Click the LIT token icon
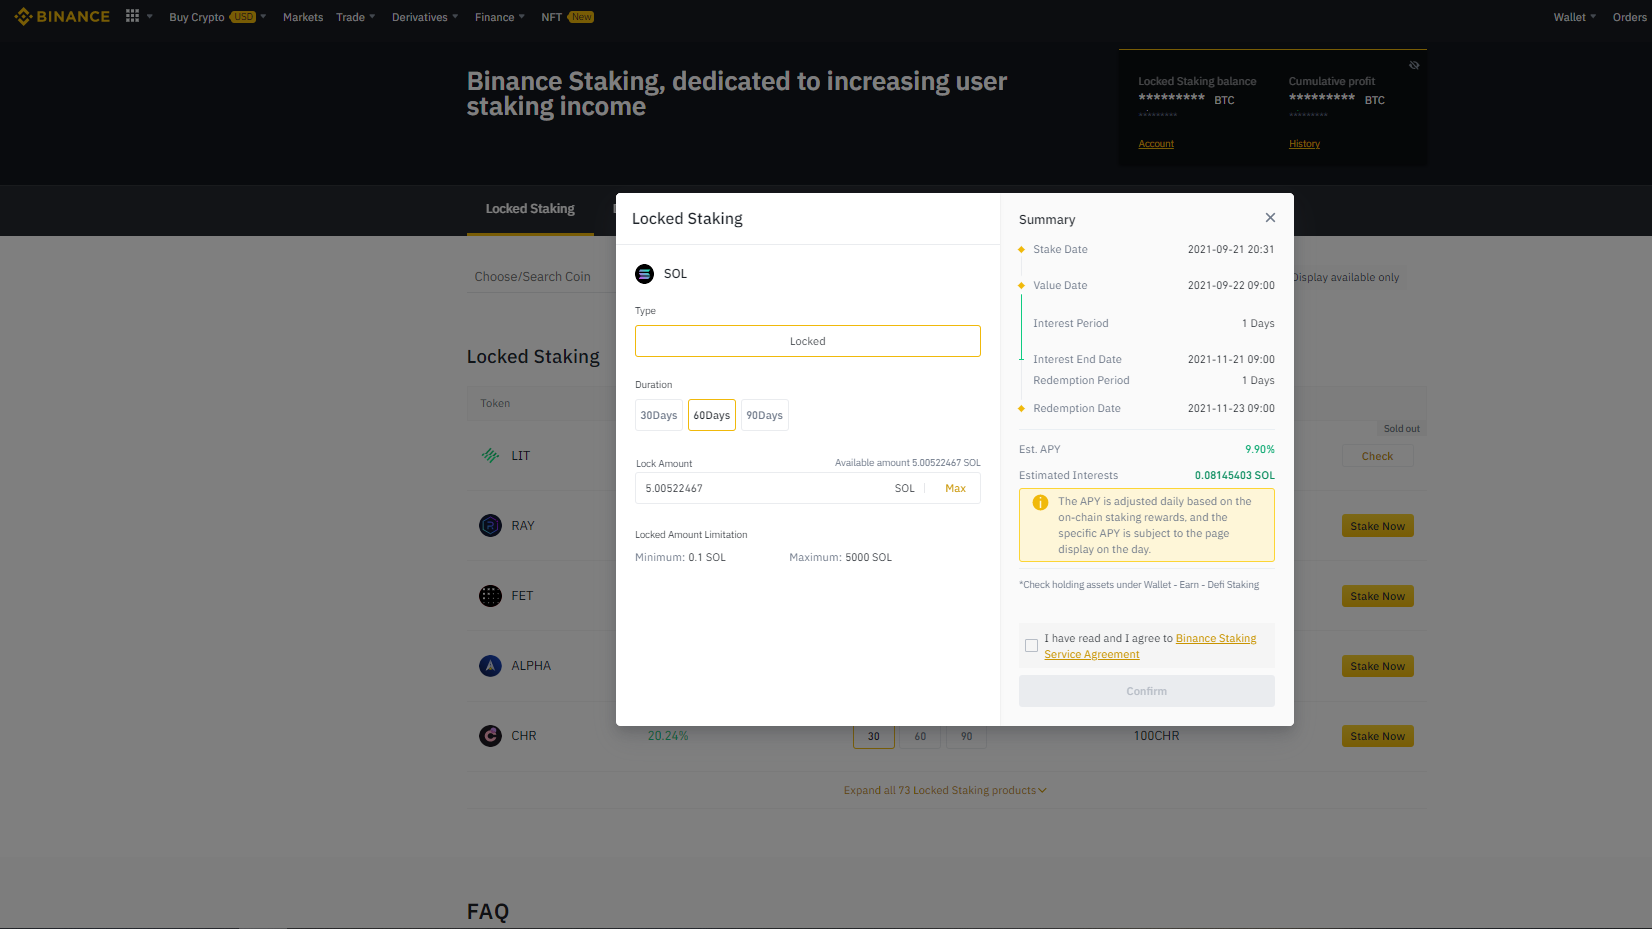The image size is (1652, 929). tap(490, 456)
